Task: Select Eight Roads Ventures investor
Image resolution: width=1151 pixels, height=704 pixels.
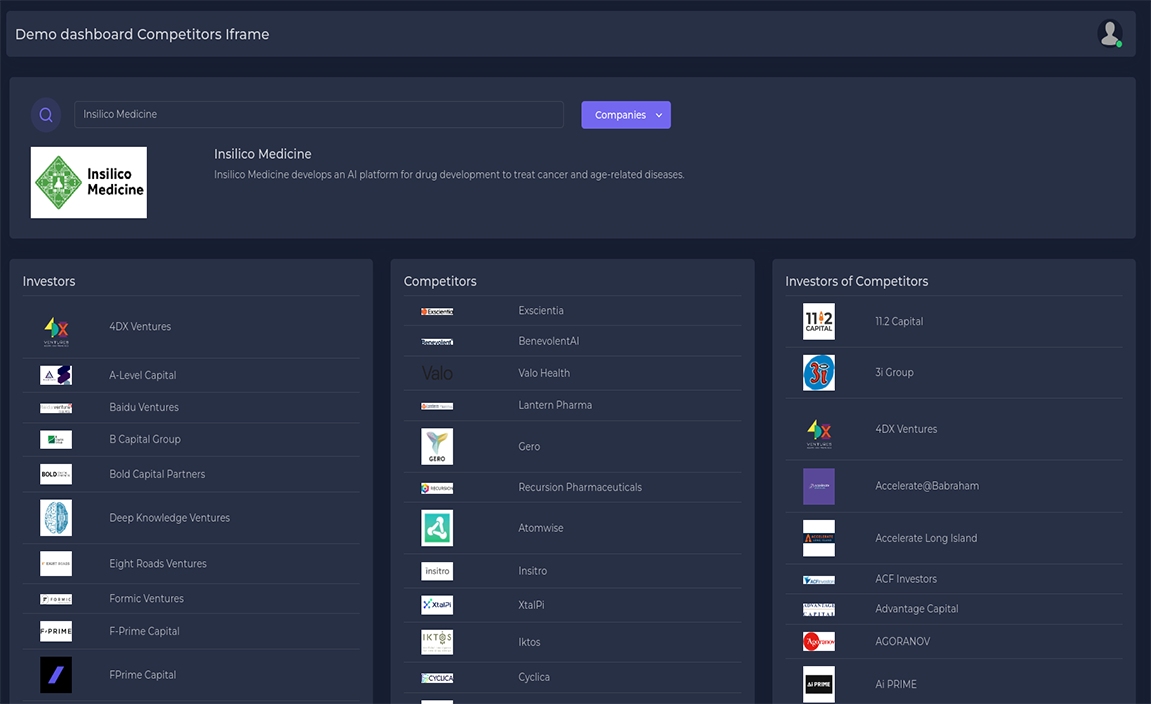Action: (x=158, y=564)
